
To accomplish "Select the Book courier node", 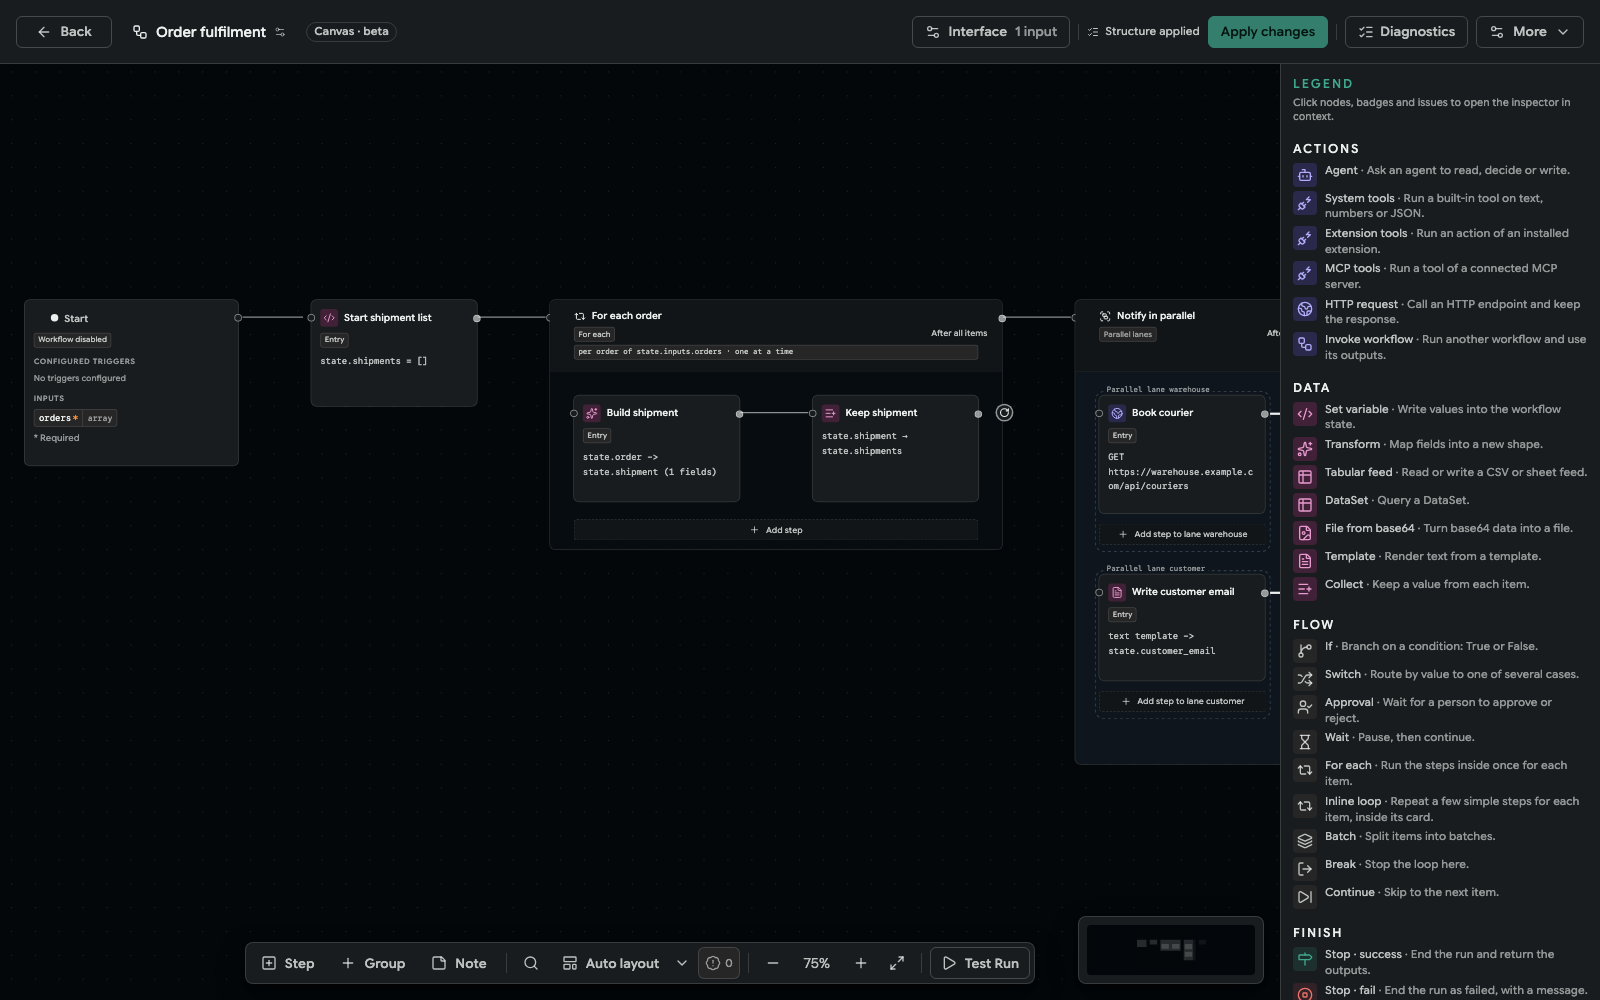I will pyautogui.click(x=1182, y=455).
